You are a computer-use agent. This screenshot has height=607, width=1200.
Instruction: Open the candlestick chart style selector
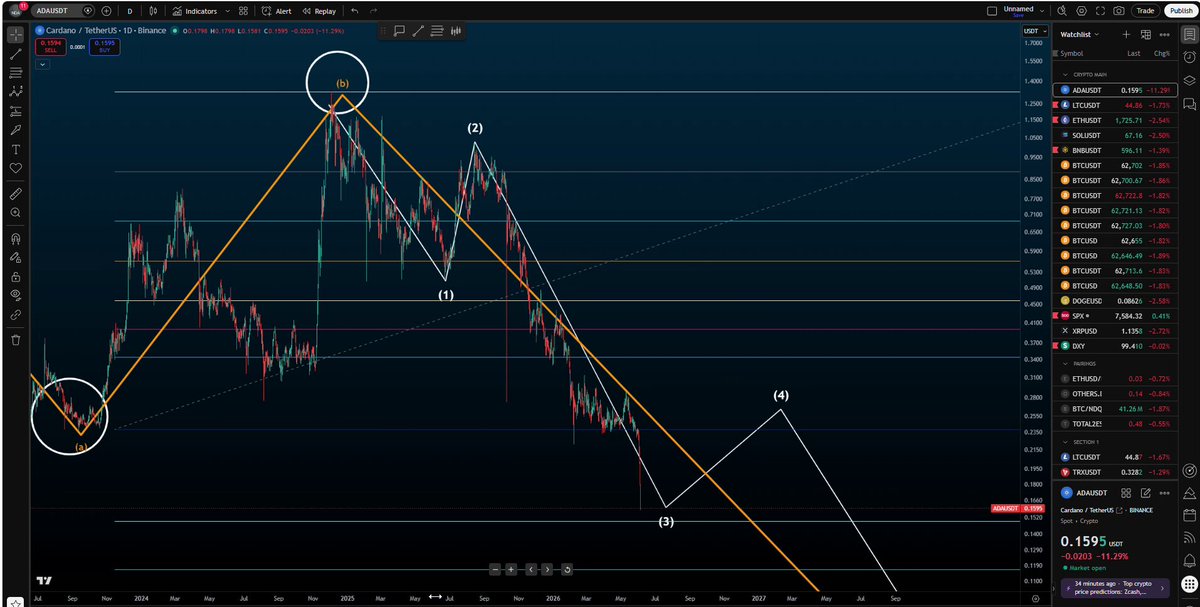coord(153,11)
